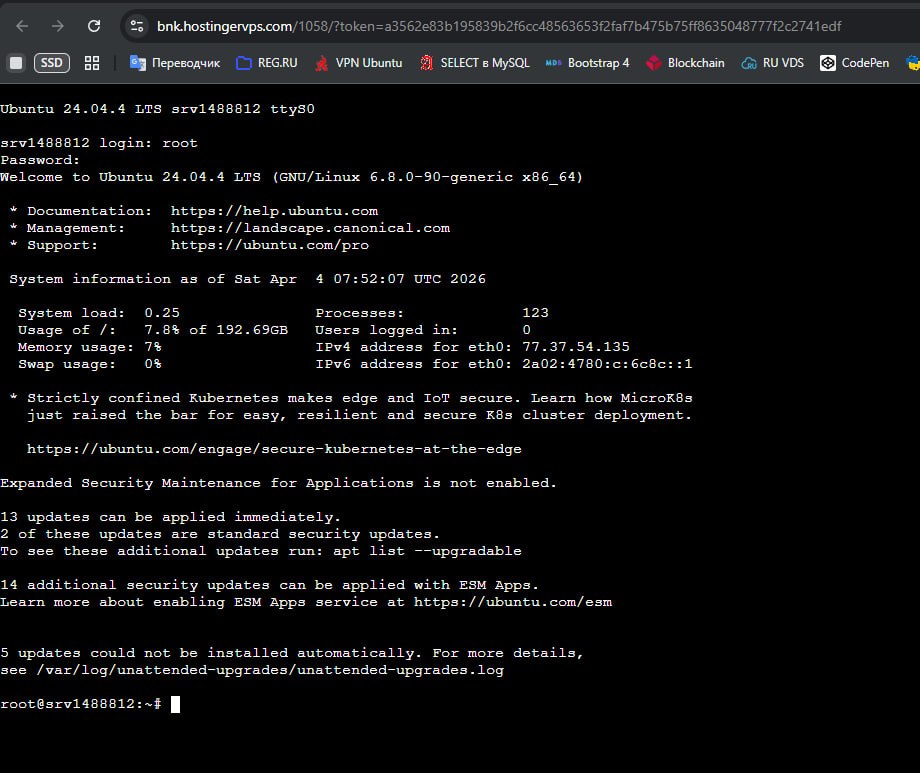The width and height of the screenshot is (920, 773).
Task: Open the VPN Ubuntu bookmark
Action: 358,63
